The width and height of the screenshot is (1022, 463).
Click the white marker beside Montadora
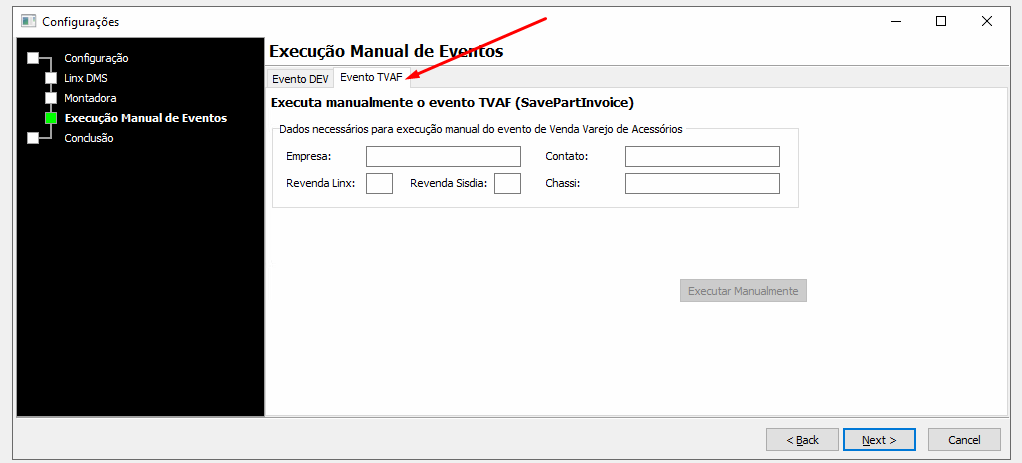point(51,98)
